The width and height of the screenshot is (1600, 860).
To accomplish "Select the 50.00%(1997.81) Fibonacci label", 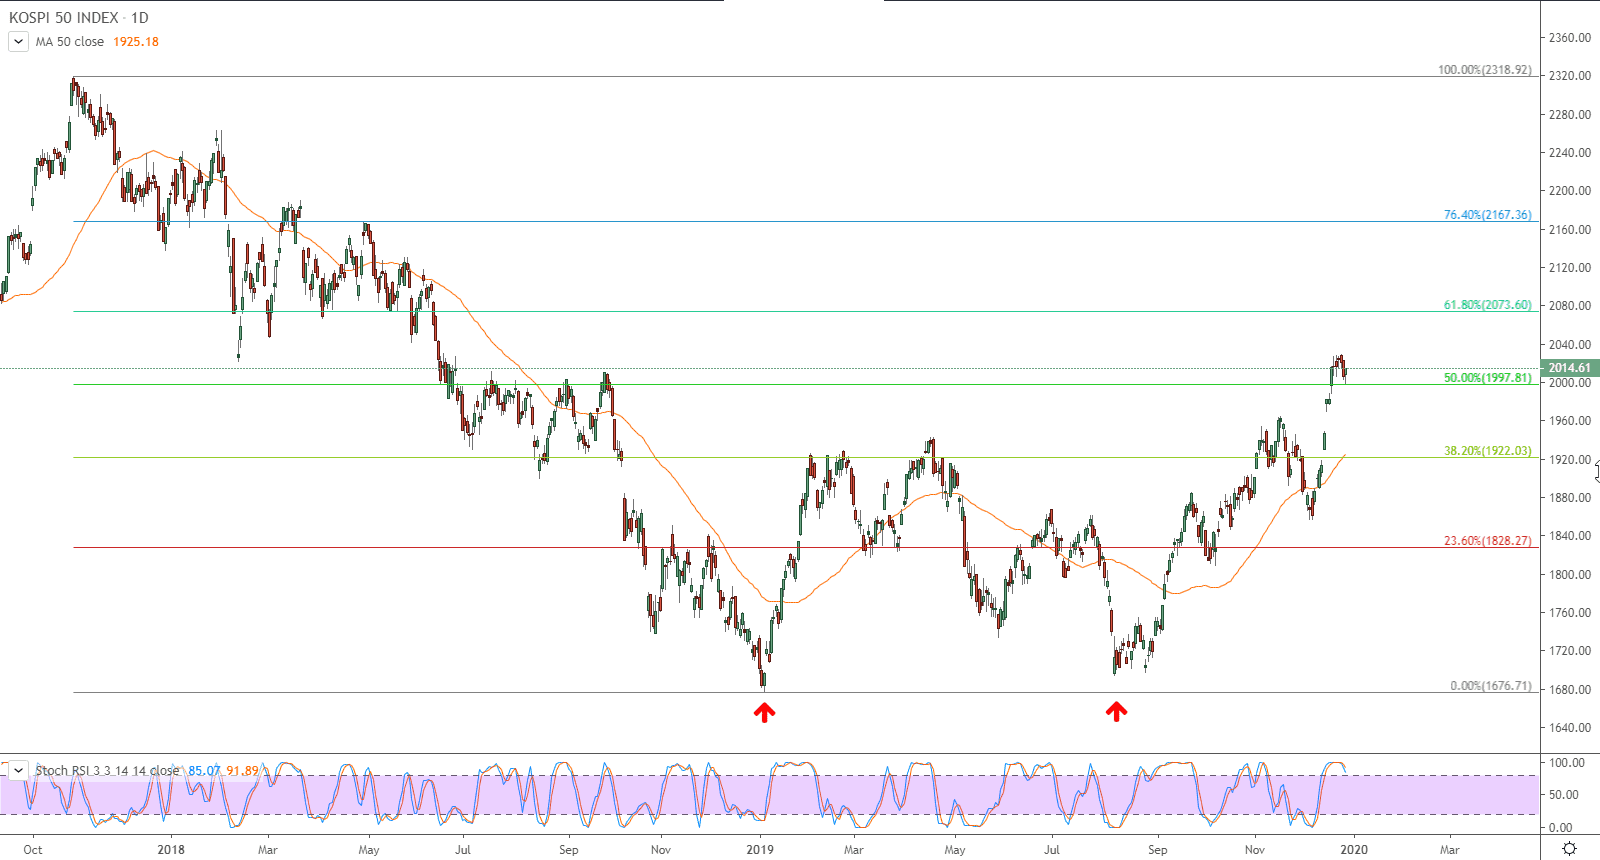I will click(1487, 378).
